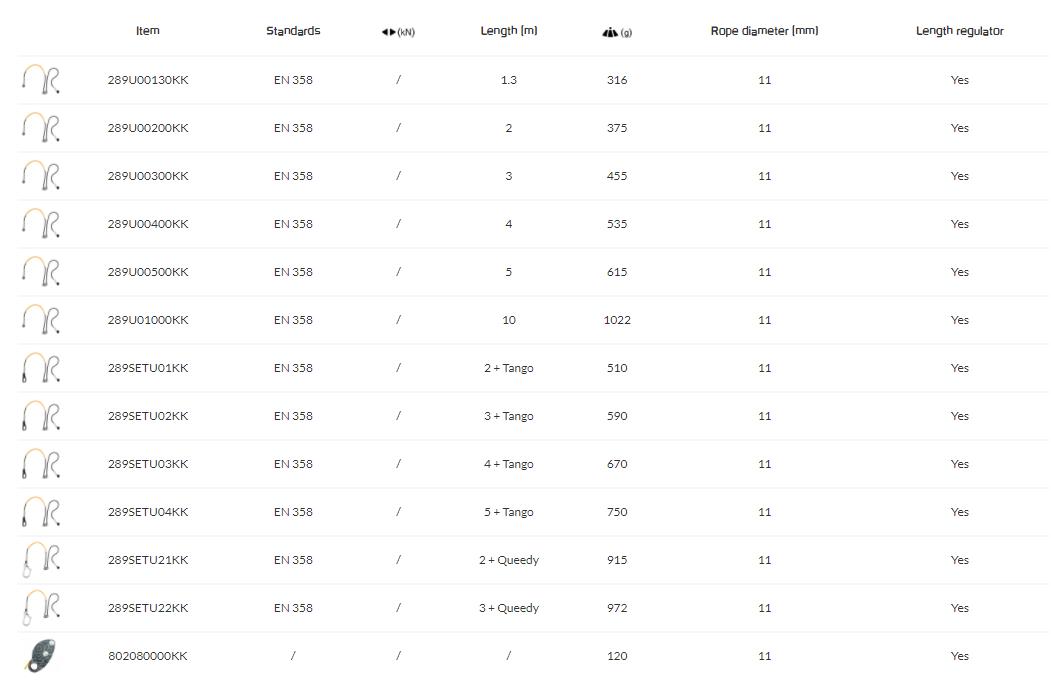Click item code 289U00400KK
The image size is (1051, 695).
[x=148, y=224]
